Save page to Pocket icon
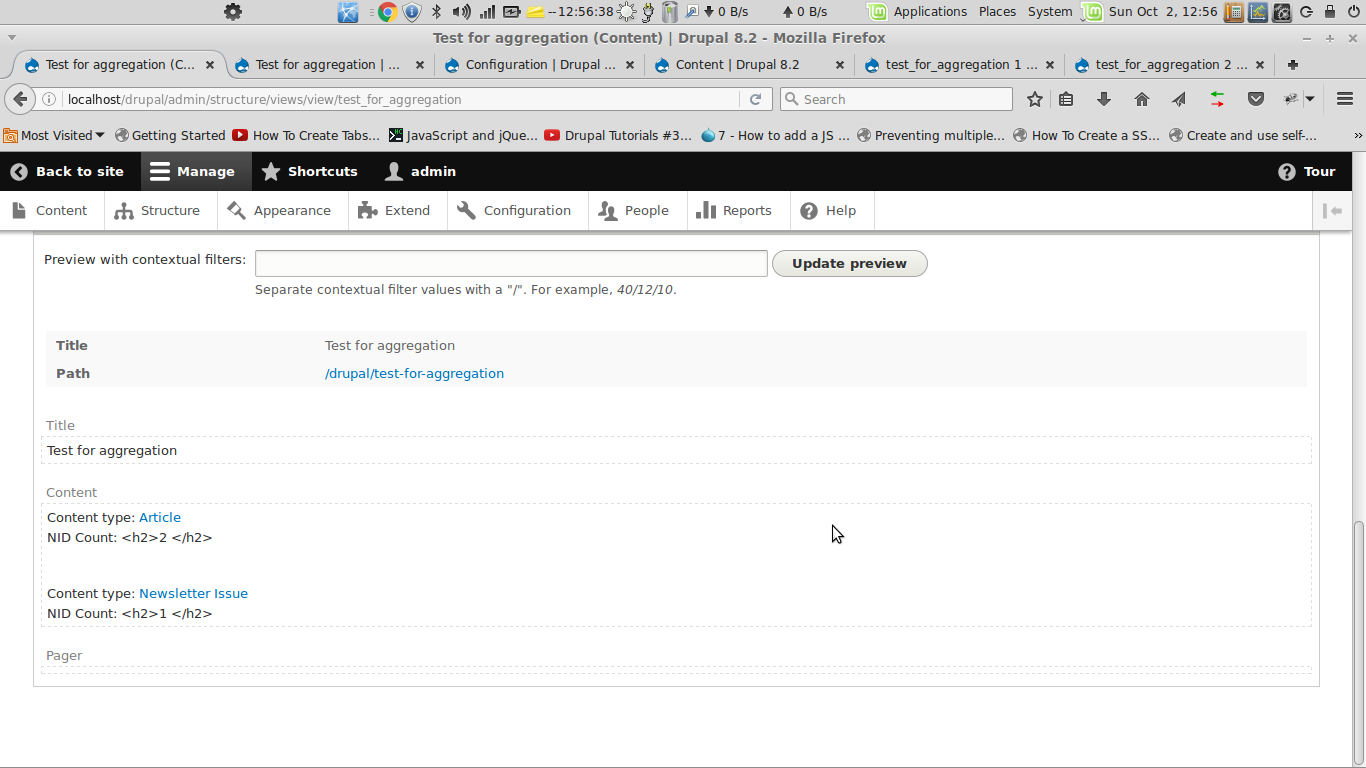 click(x=1256, y=99)
